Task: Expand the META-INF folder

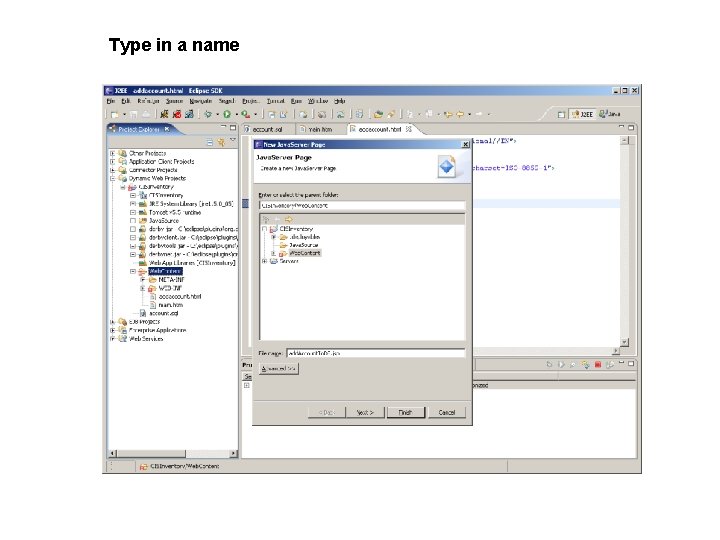Action: 142,279
